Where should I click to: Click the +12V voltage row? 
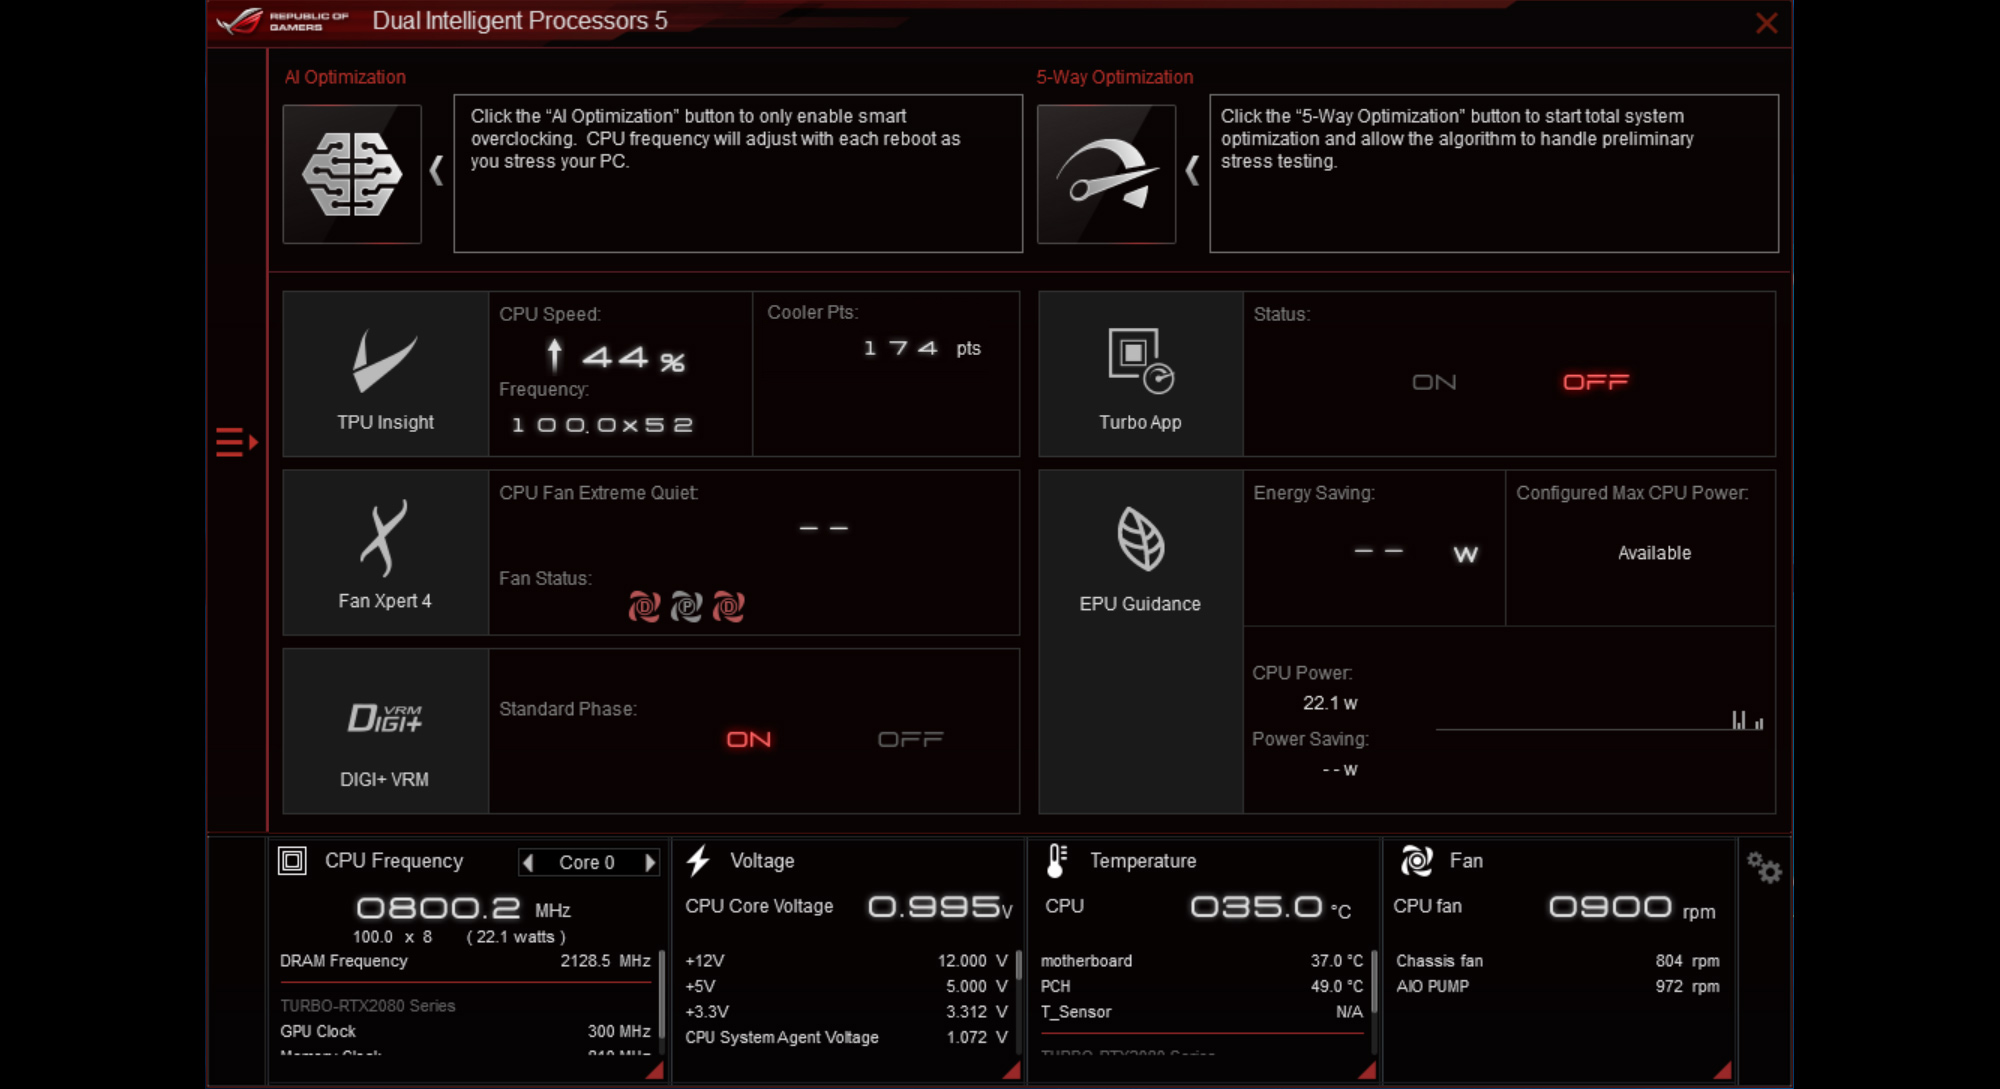(x=846, y=961)
